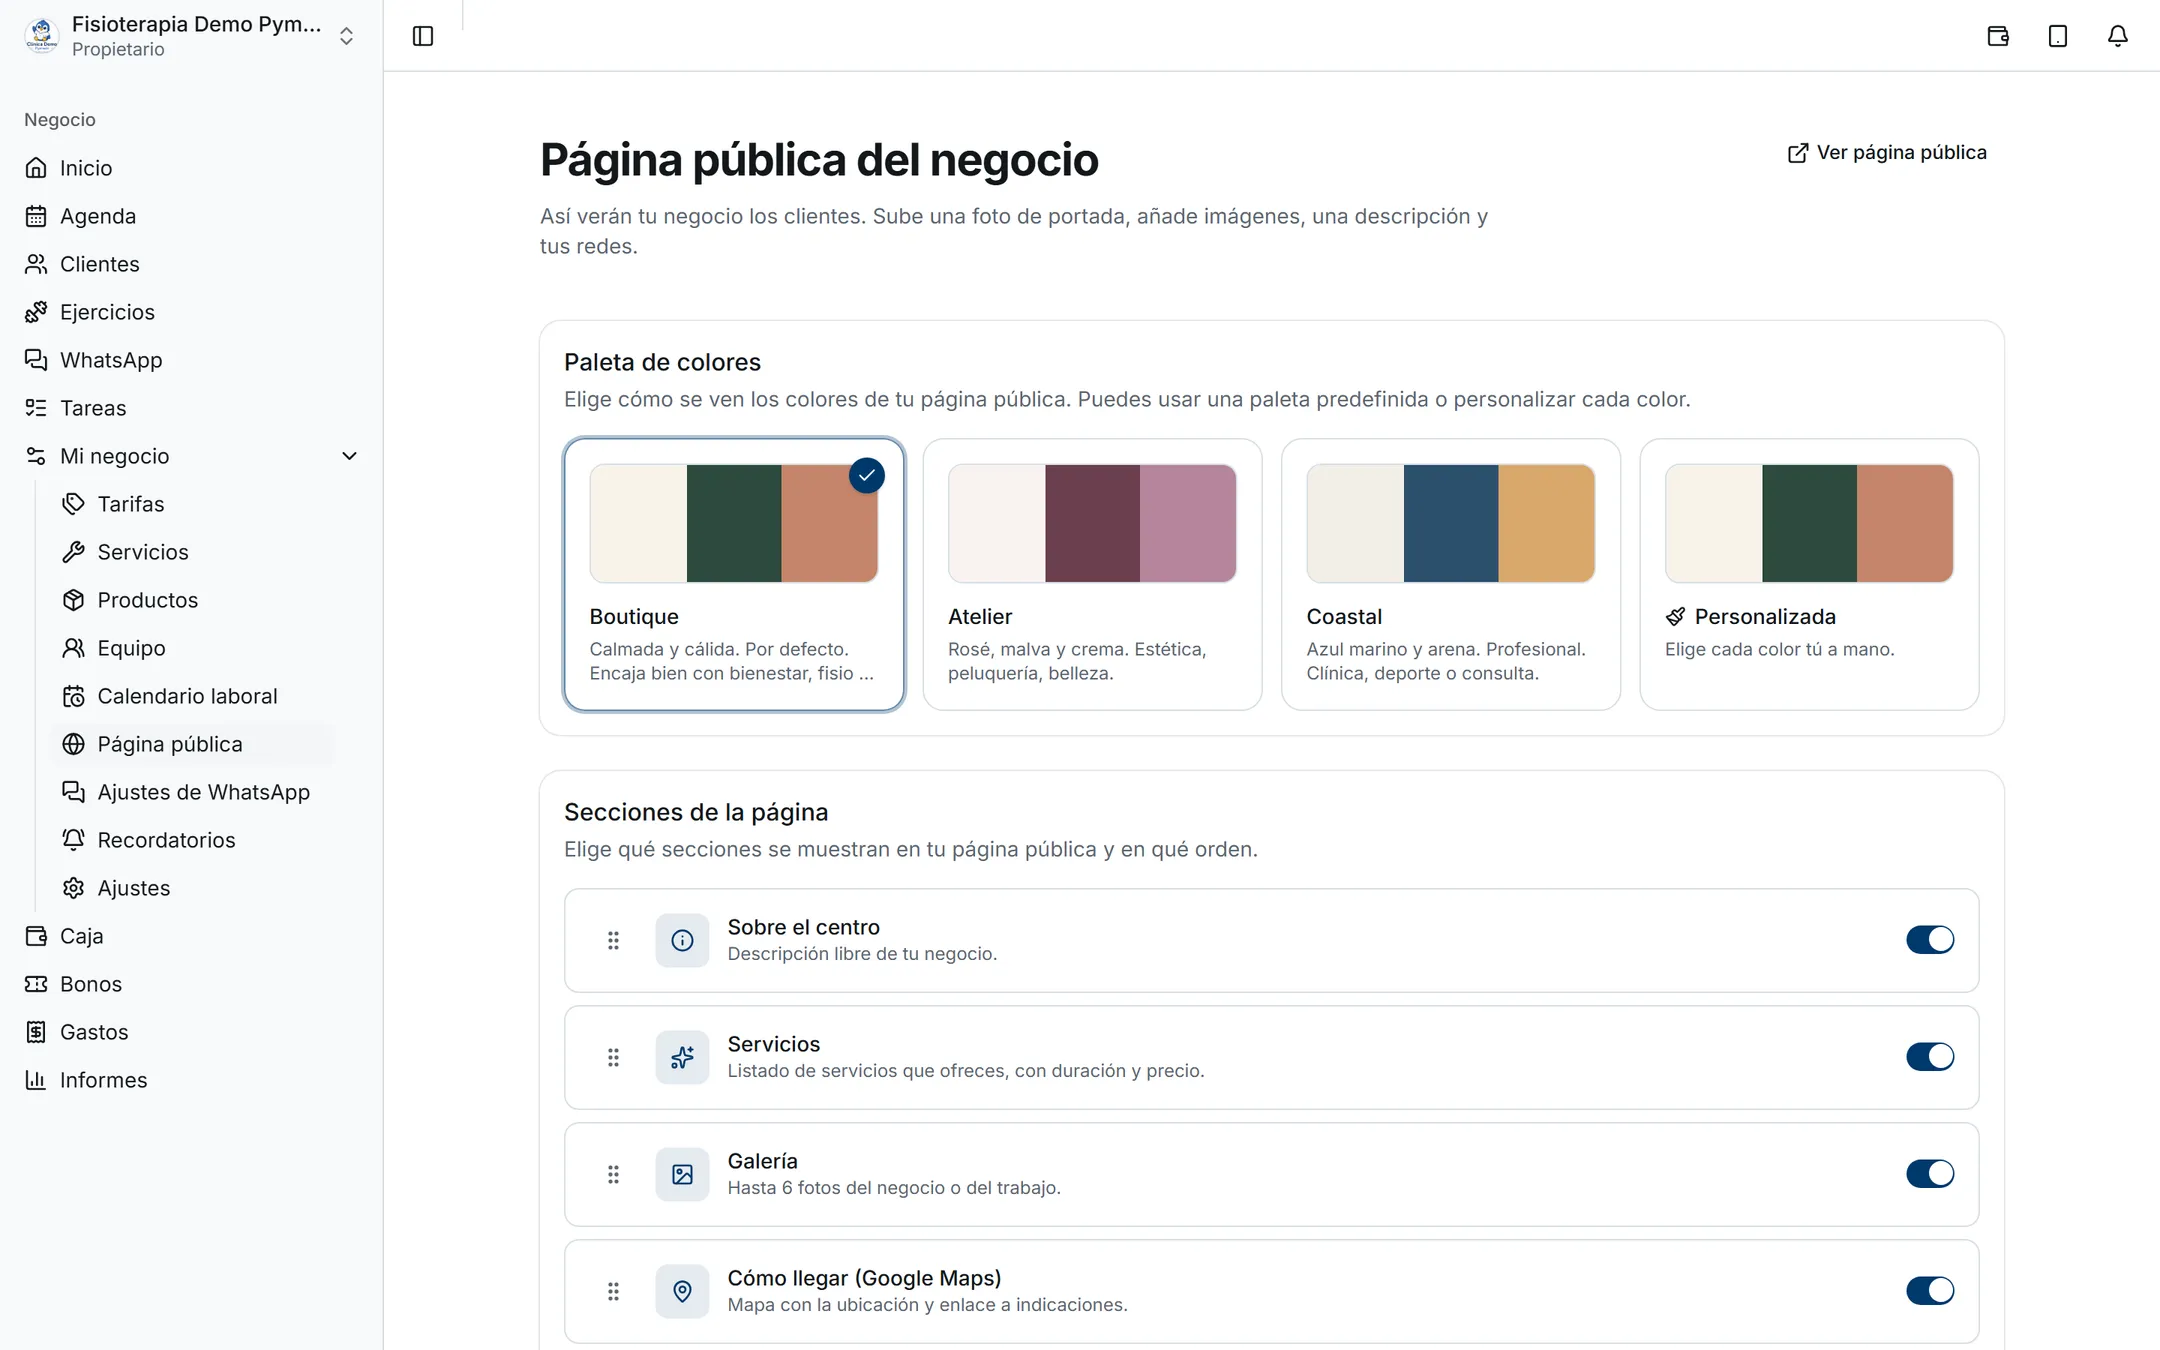Screen dimensions: 2160x1350
Task: Toggle Cómo llegar (Google Maps) section
Action: [1929, 1291]
